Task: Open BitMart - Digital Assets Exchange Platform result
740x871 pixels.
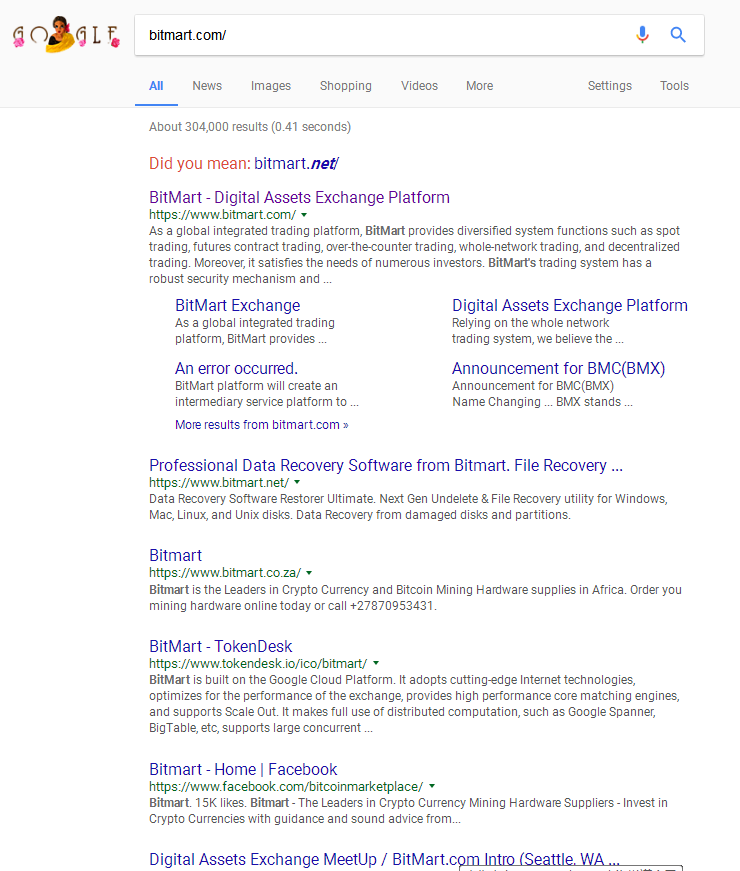Action: point(299,197)
